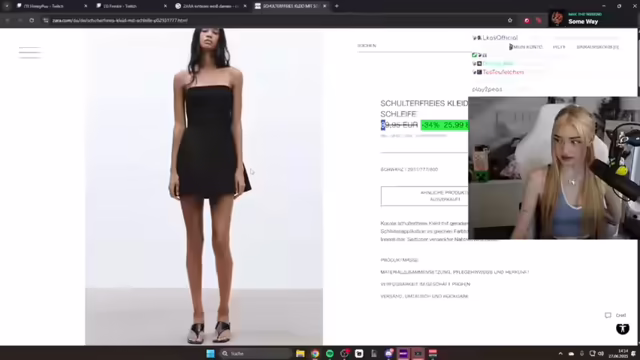The height and width of the screenshot is (360, 640).
Task: Open the Chat support icon
Action: (x=616, y=315)
